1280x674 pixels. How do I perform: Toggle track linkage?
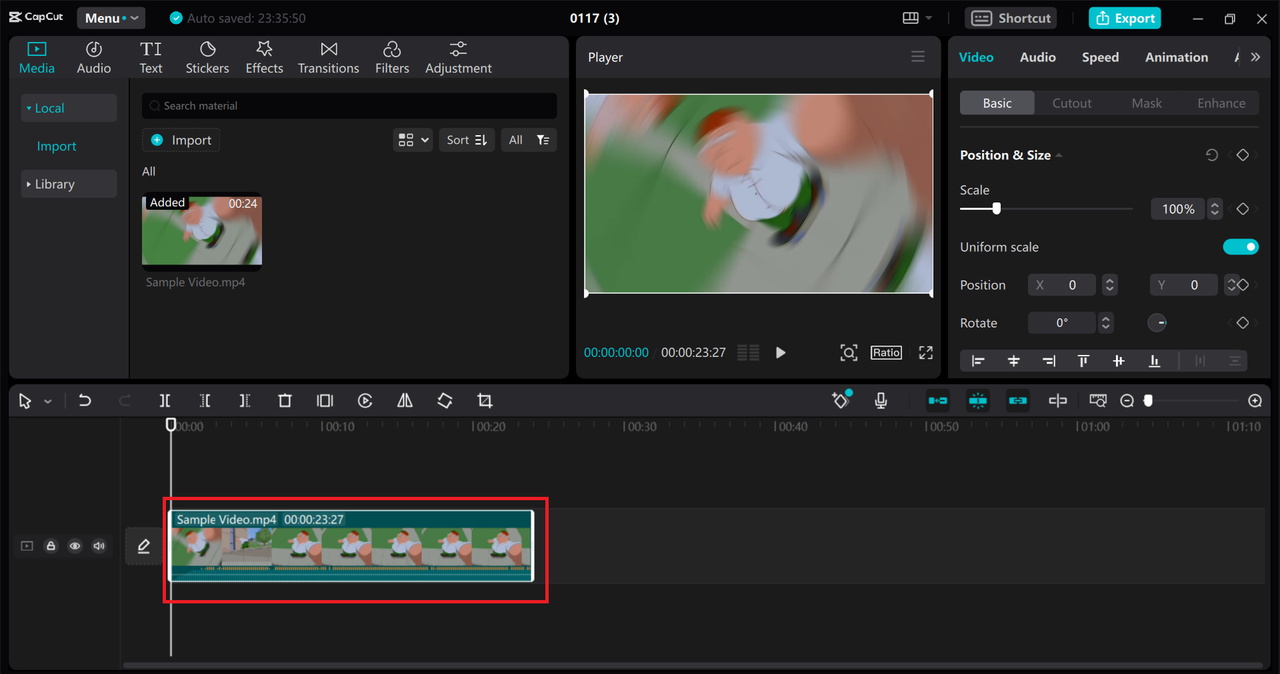pyautogui.click(x=1018, y=401)
